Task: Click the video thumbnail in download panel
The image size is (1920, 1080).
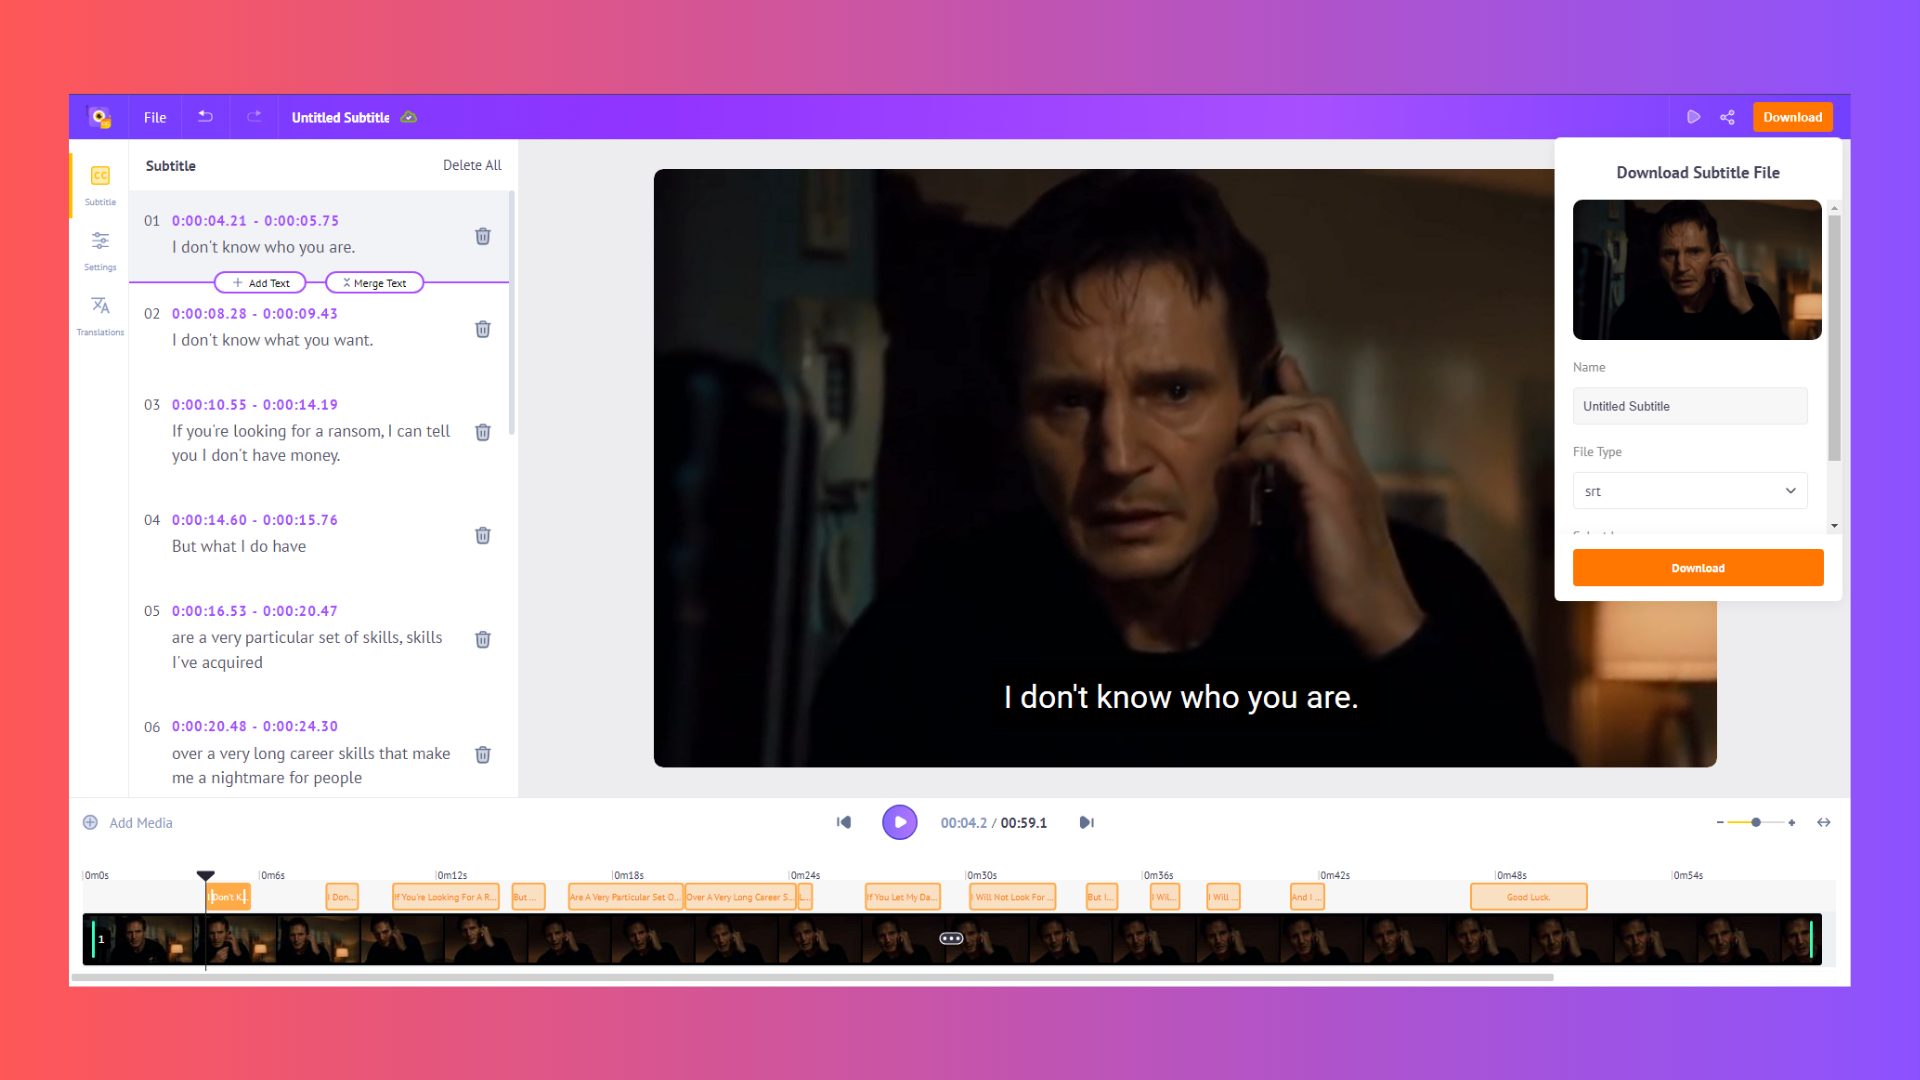Action: tap(1697, 270)
